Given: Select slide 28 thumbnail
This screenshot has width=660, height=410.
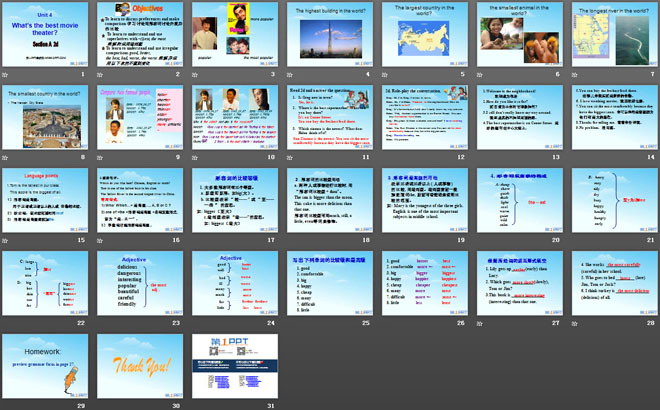Looking at the screenshot, I should 615,283.
